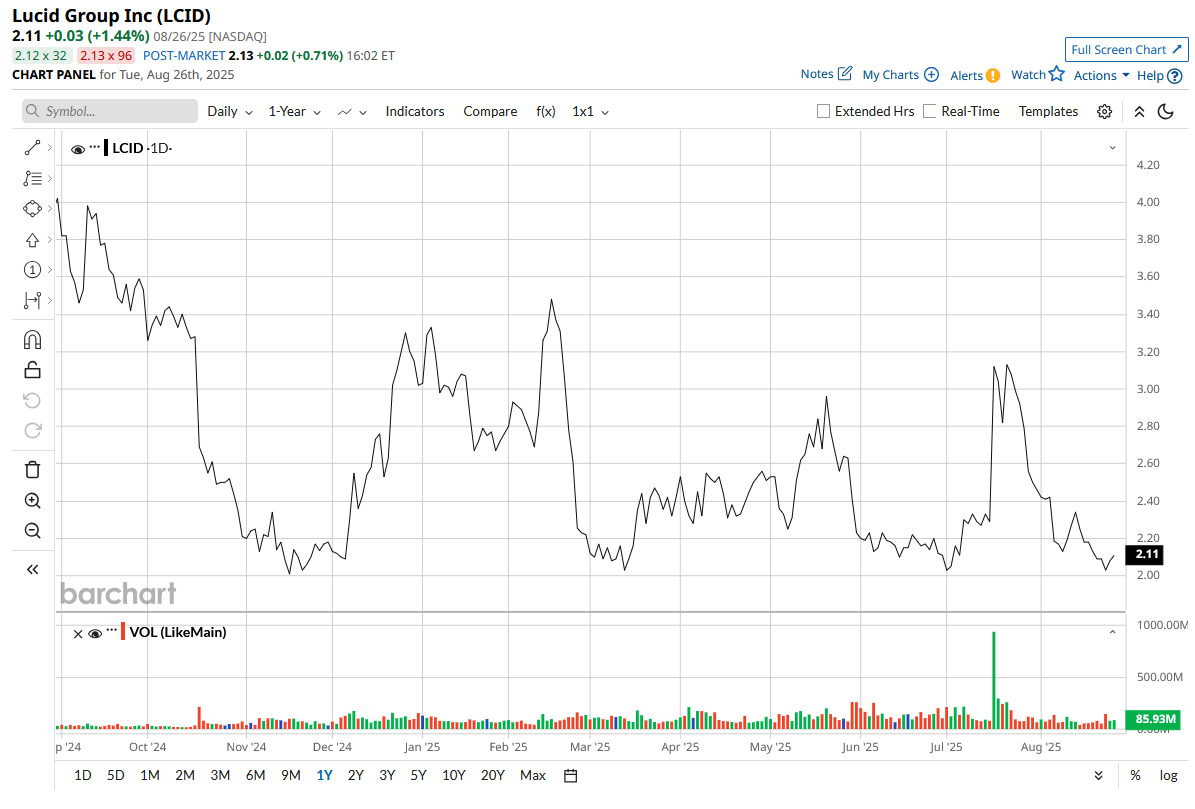Open the date range calendar icon
This screenshot has height=809, width=1195.
pyautogui.click(x=570, y=775)
